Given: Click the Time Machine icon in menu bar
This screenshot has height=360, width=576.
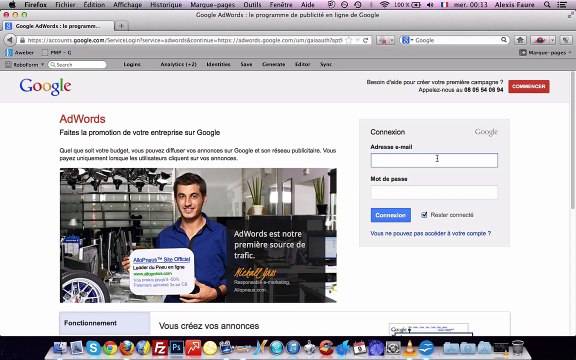Looking at the screenshot, I should coord(358,5).
